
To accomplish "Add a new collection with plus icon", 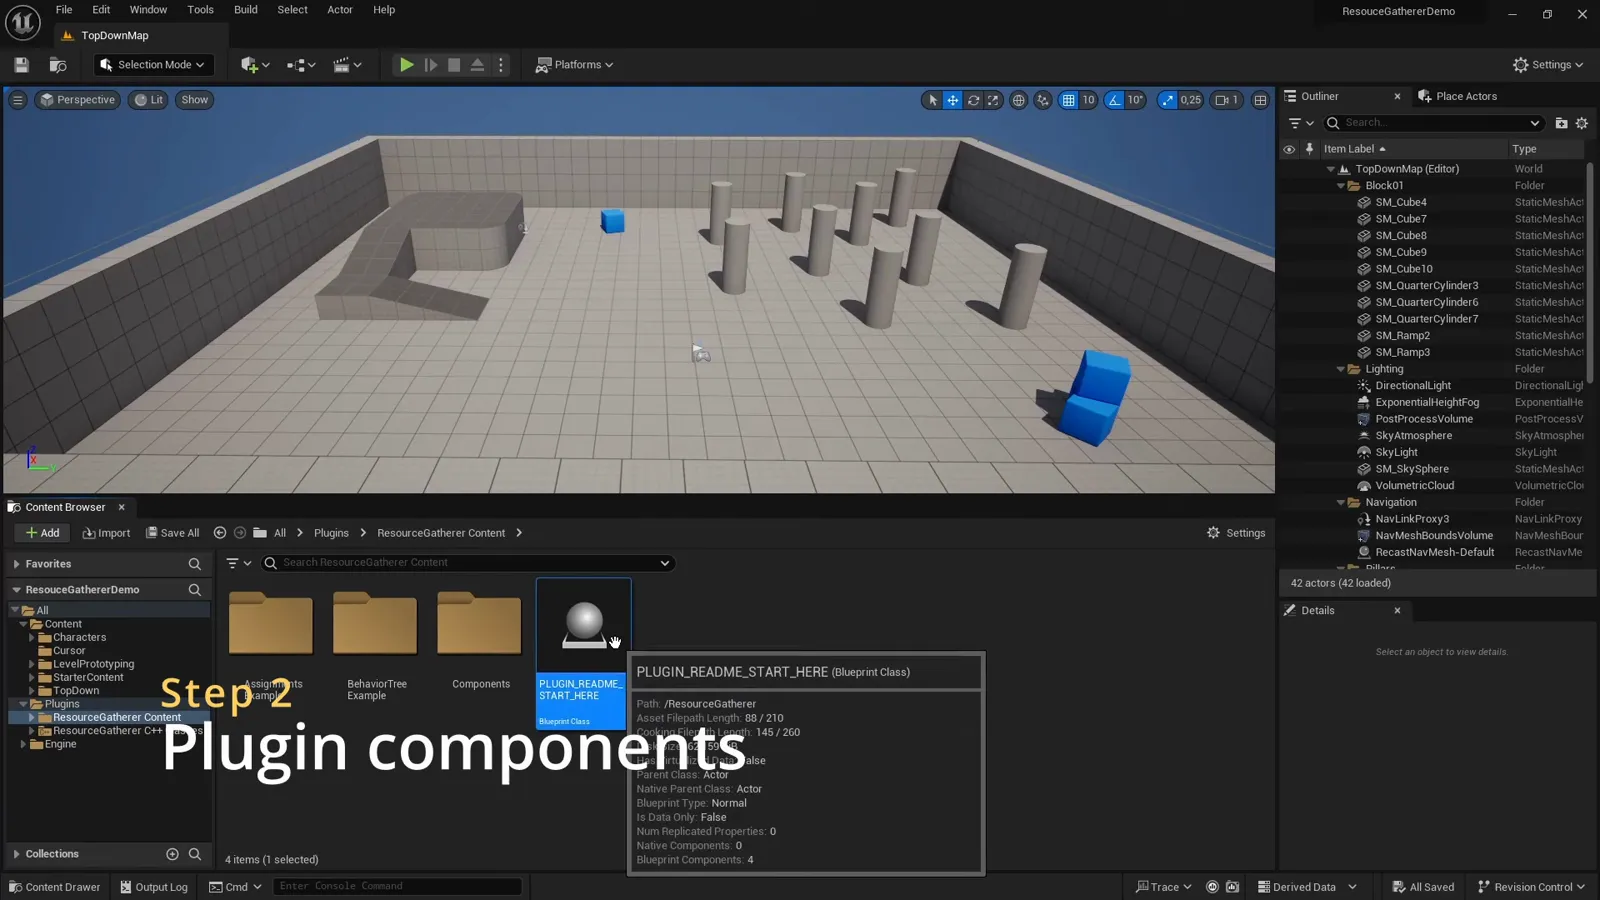I will [172, 854].
